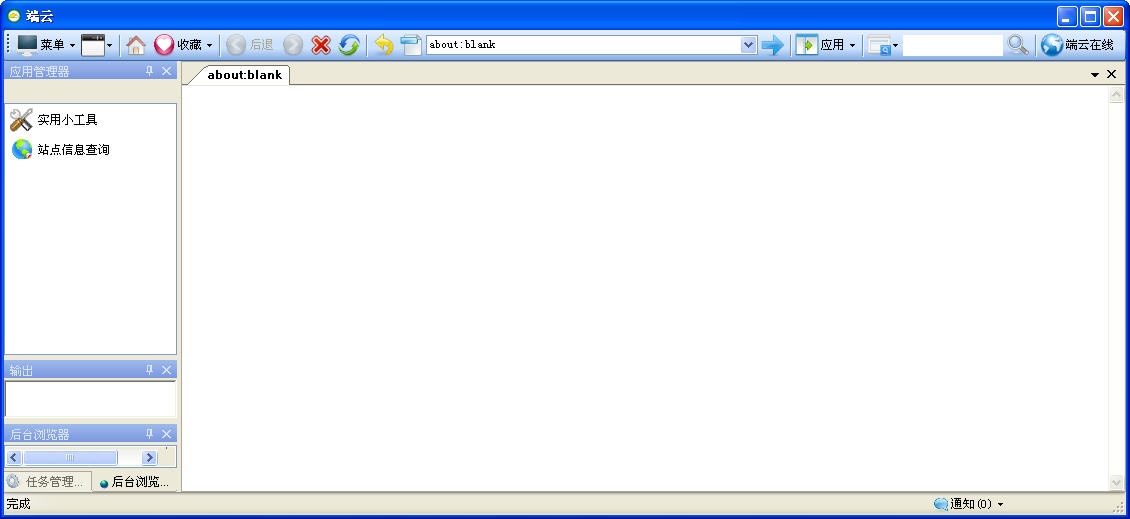Open 站点信息查询 in app manager
The image size is (1130, 519).
tap(61, 149)
